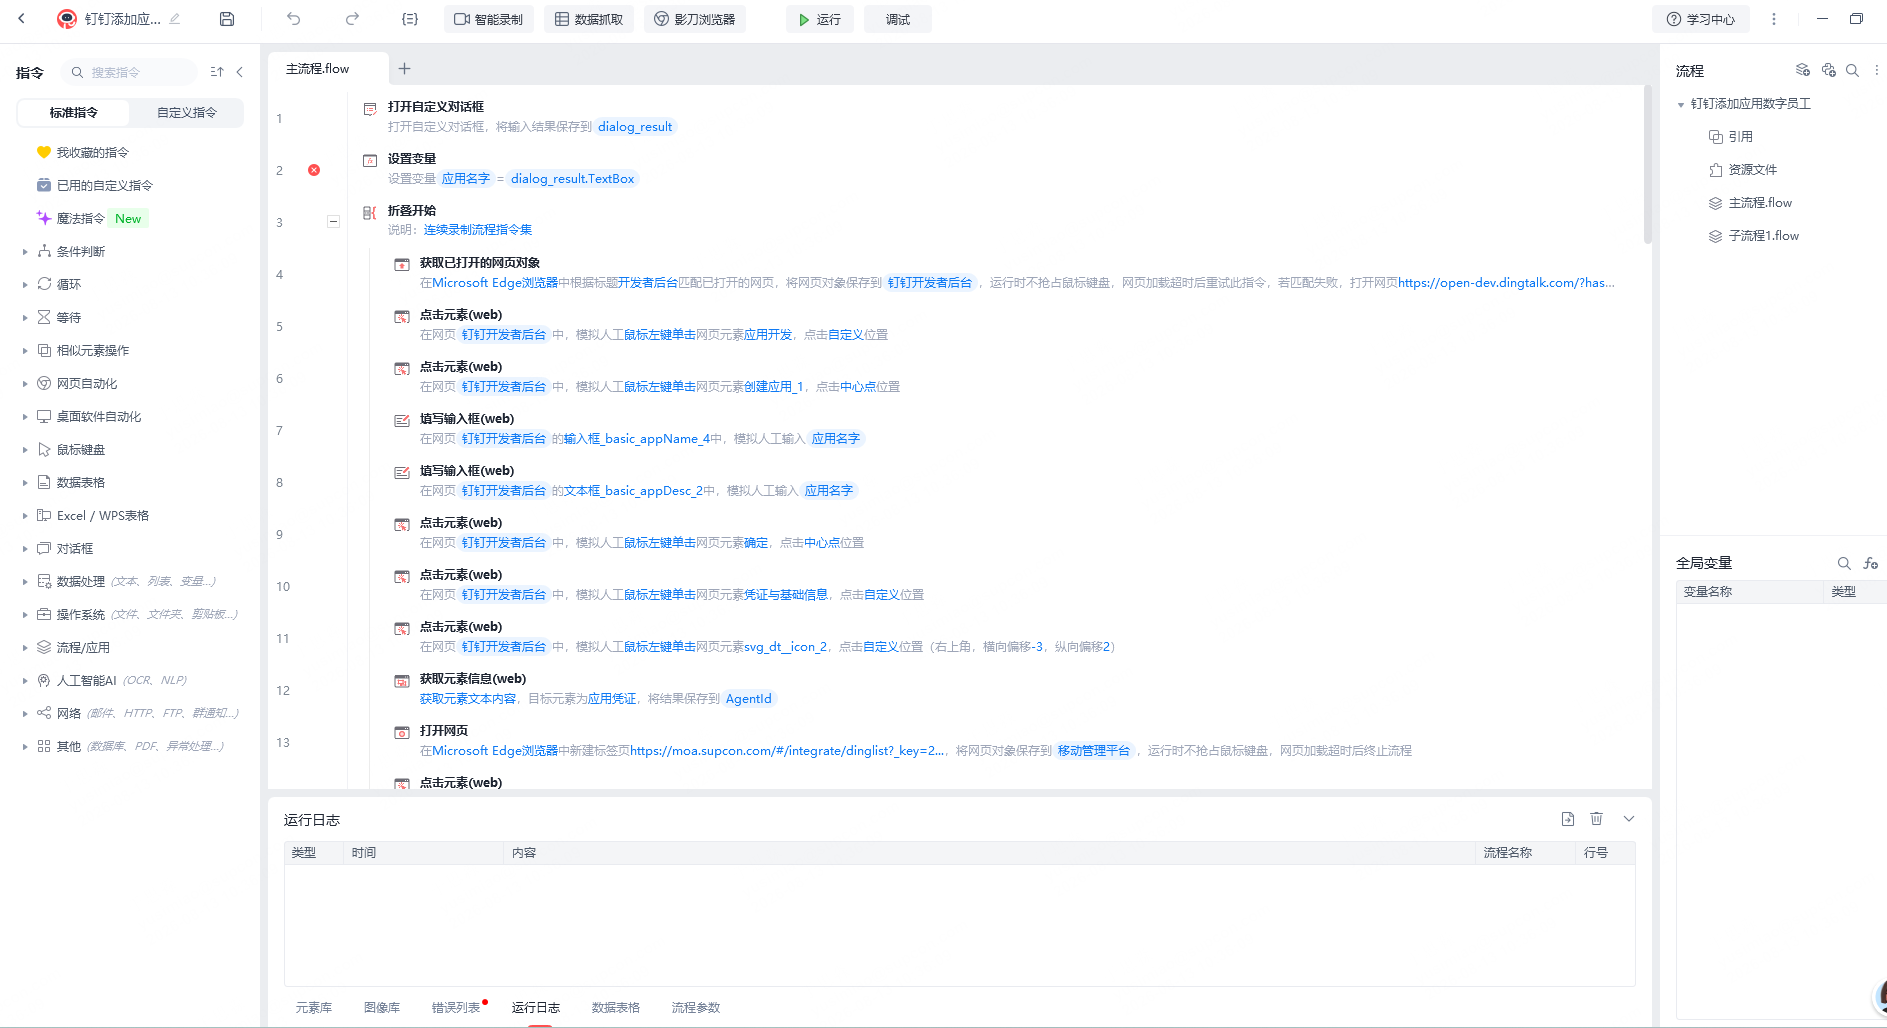Collapse the 运行日志 panel with the chevron
Screen dimensions: 1887x1028
pos(1629,819)
